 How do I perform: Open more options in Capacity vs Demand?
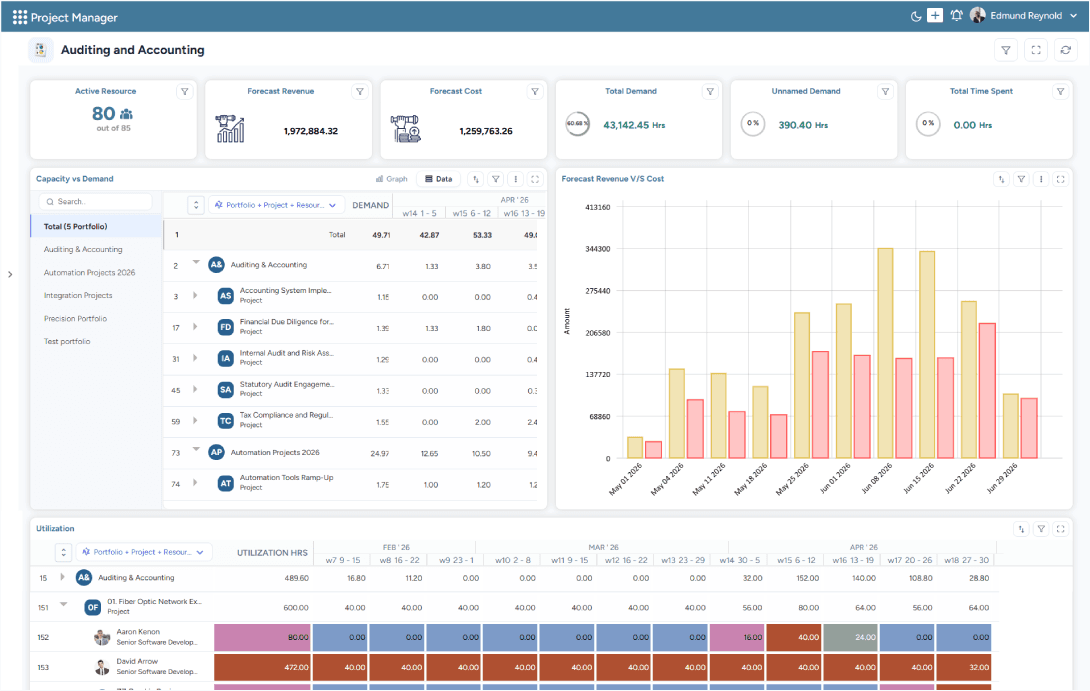point(516,179)
